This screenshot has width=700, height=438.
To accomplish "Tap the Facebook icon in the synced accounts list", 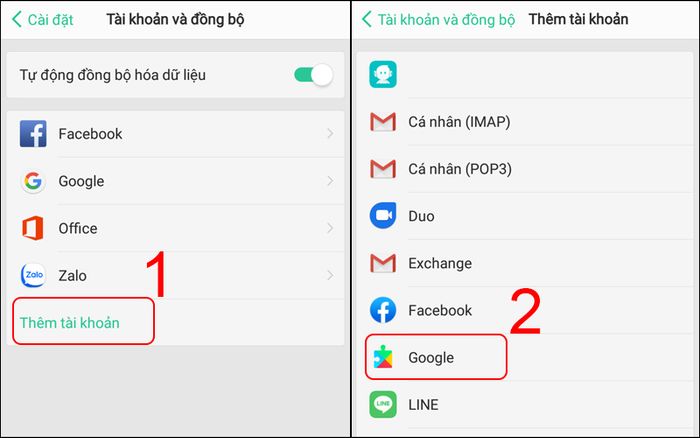I will click(33, 133).
